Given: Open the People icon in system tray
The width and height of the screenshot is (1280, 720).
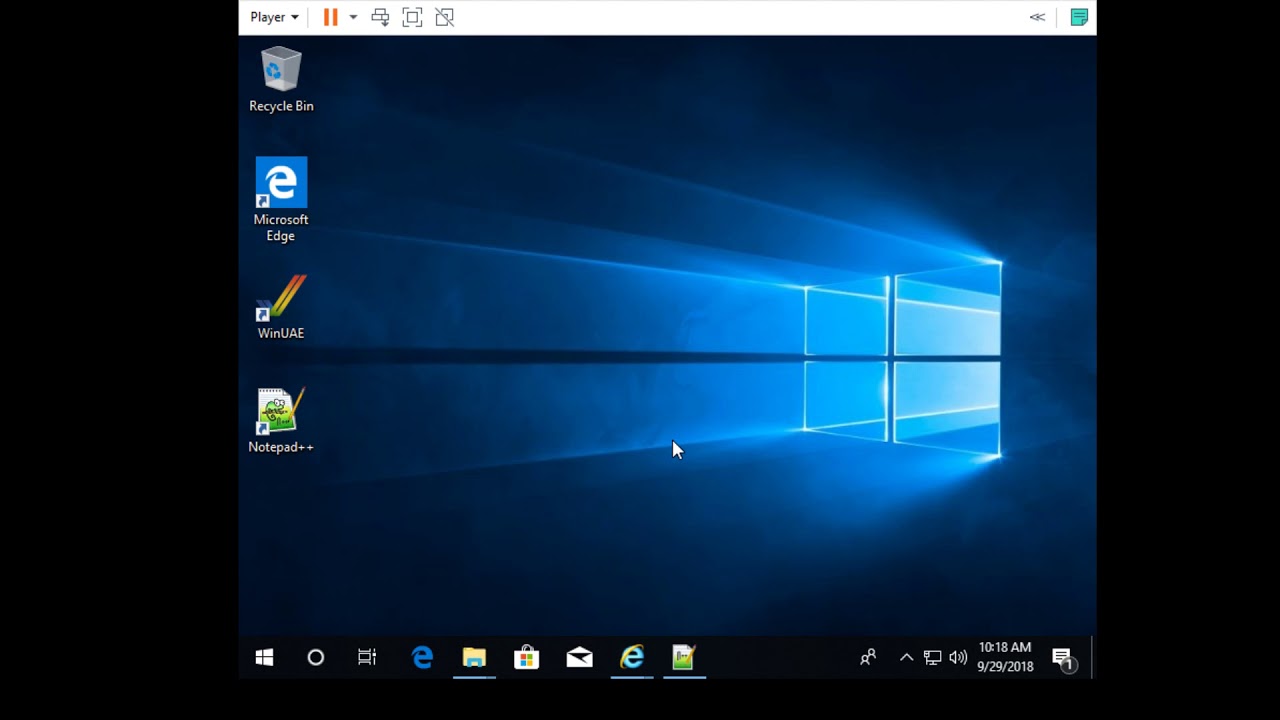Looking at the screenshot, I should pos(868,657).
